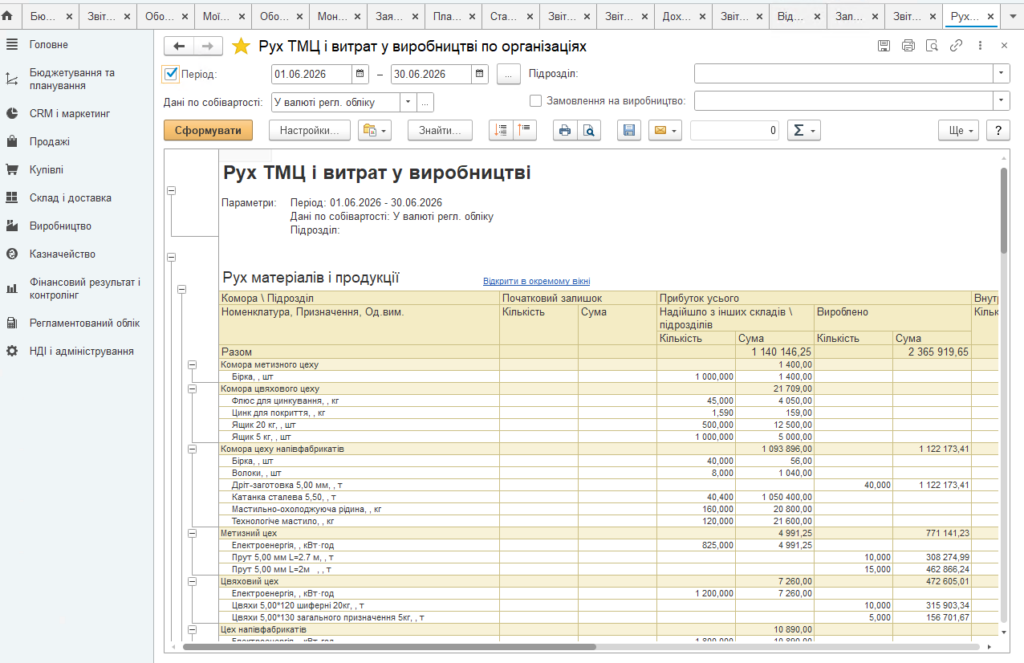Viewport: 1024px width, 663px height.
Task: Select Катанка сталева 5,50 row
Action: [x=609, y=497]
